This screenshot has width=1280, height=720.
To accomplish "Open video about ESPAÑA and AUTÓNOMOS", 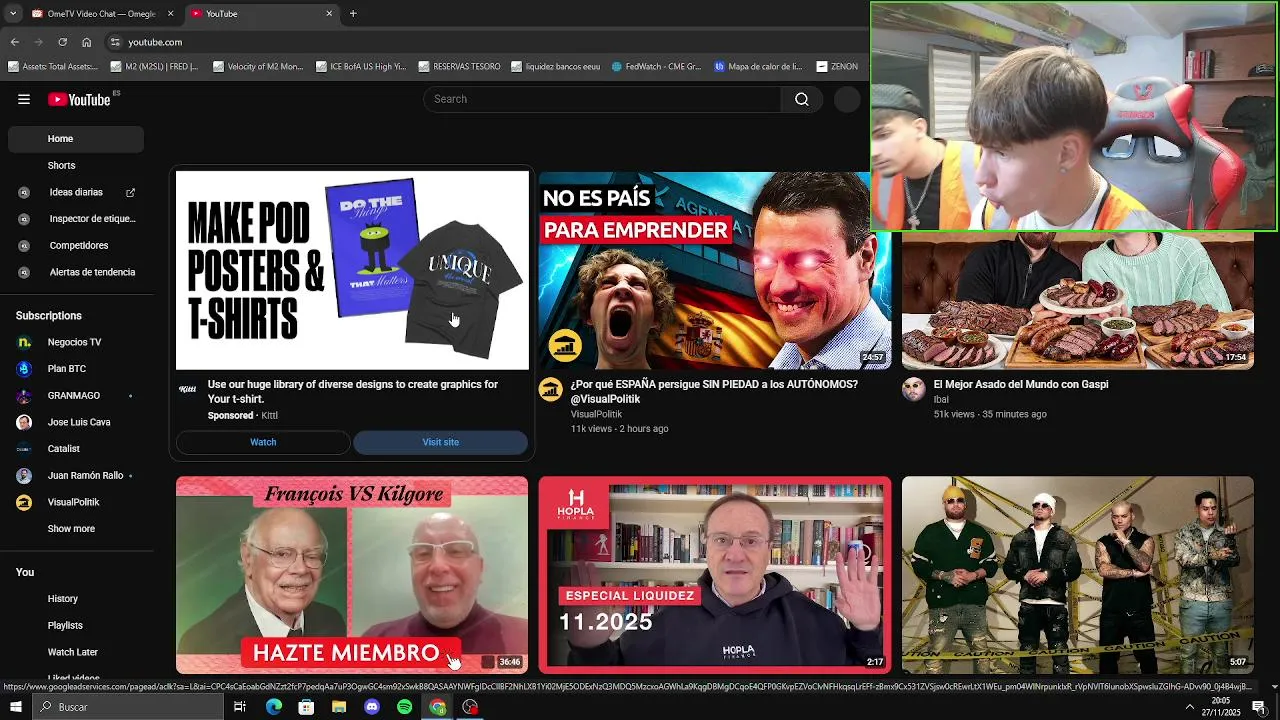I will (x=714, y=391).
